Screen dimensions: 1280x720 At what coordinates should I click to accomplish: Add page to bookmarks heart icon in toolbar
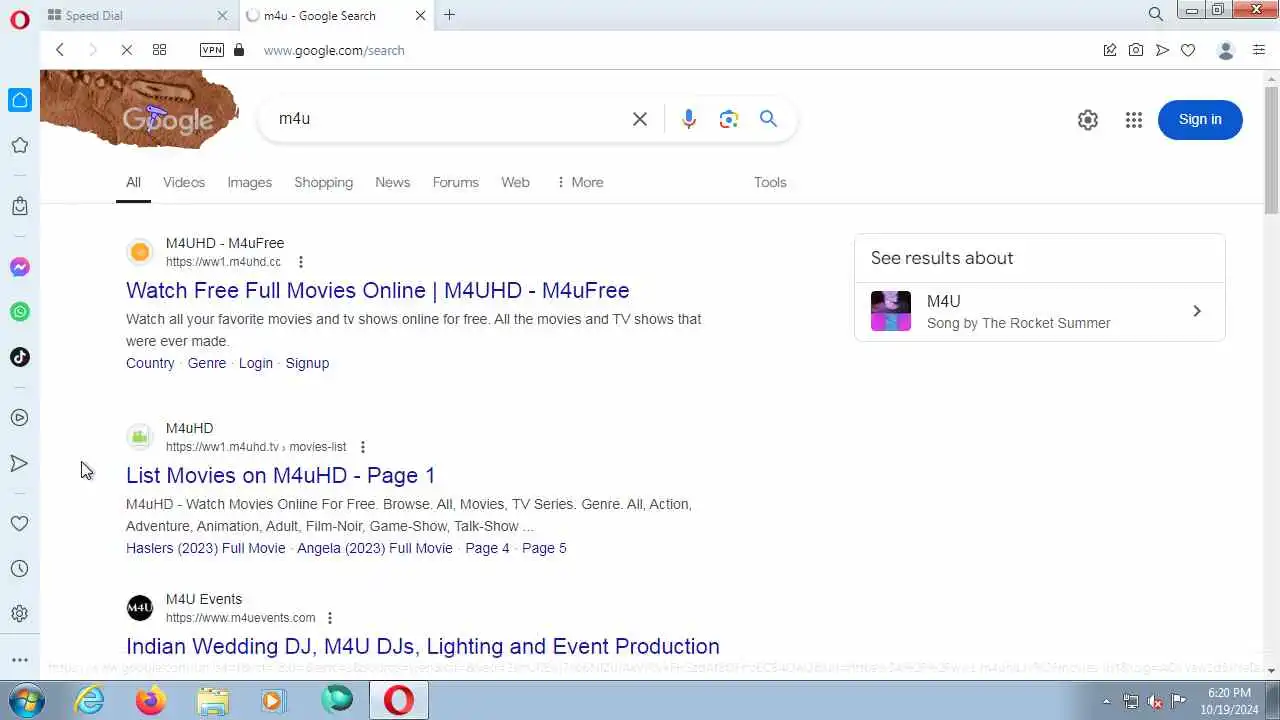[x=1188, y=50]
